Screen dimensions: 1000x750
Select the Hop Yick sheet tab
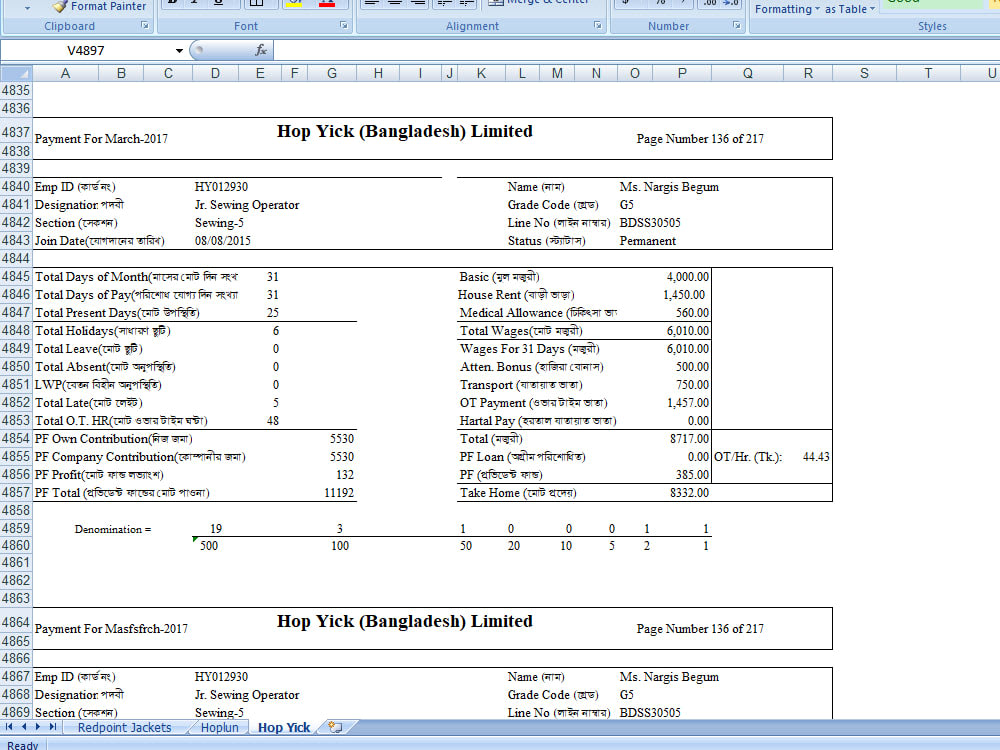(284, 728)
